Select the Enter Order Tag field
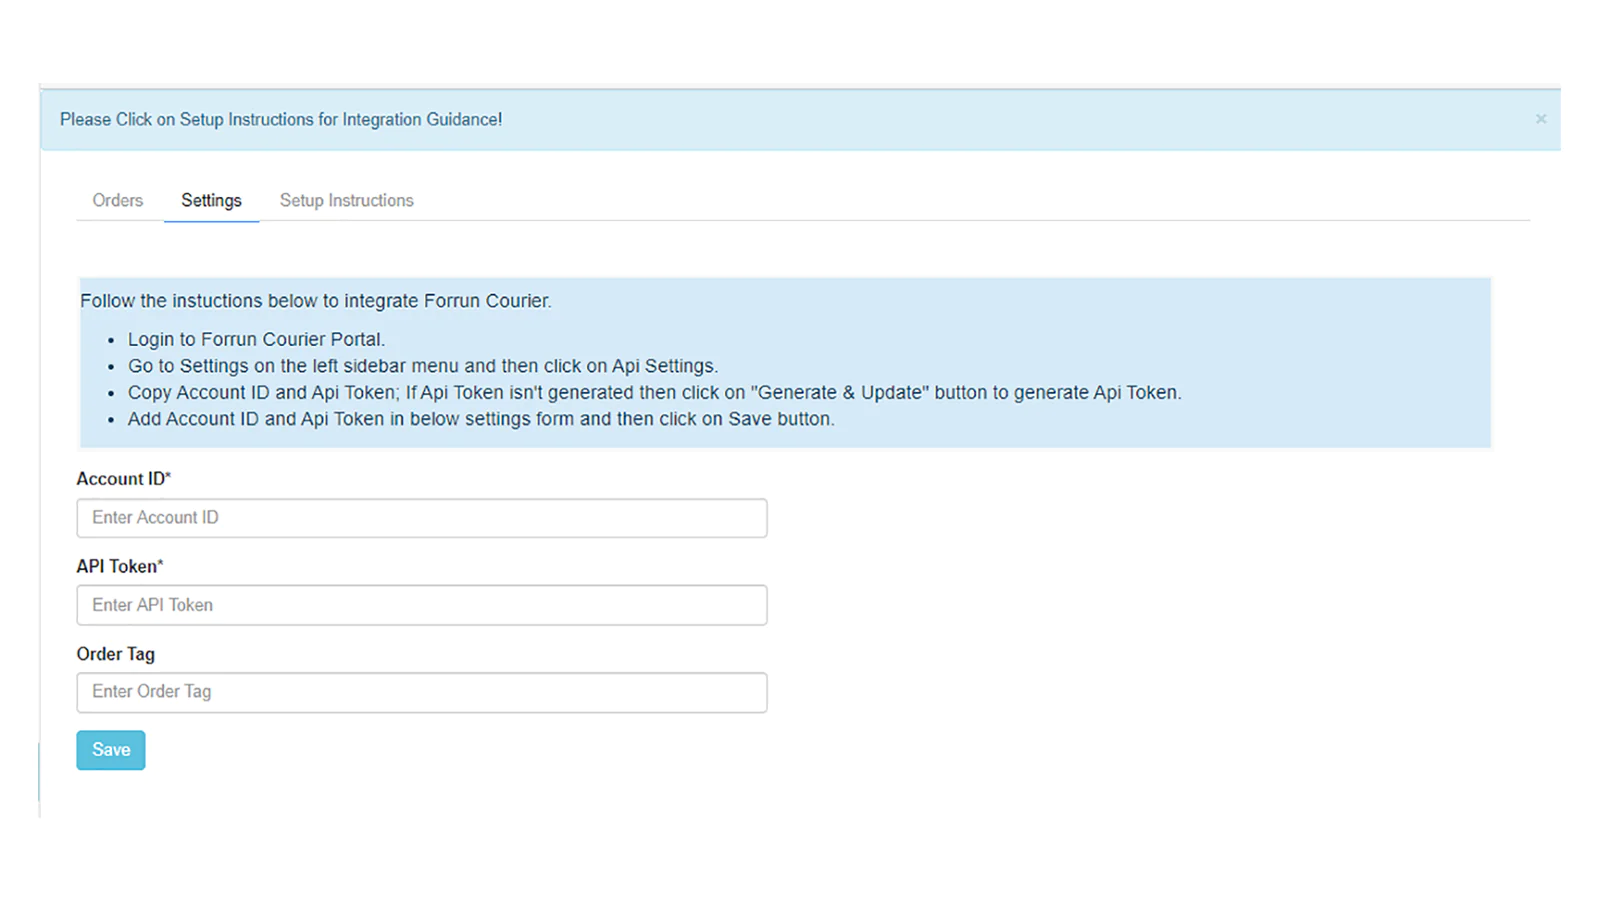 tap(421, 692)
